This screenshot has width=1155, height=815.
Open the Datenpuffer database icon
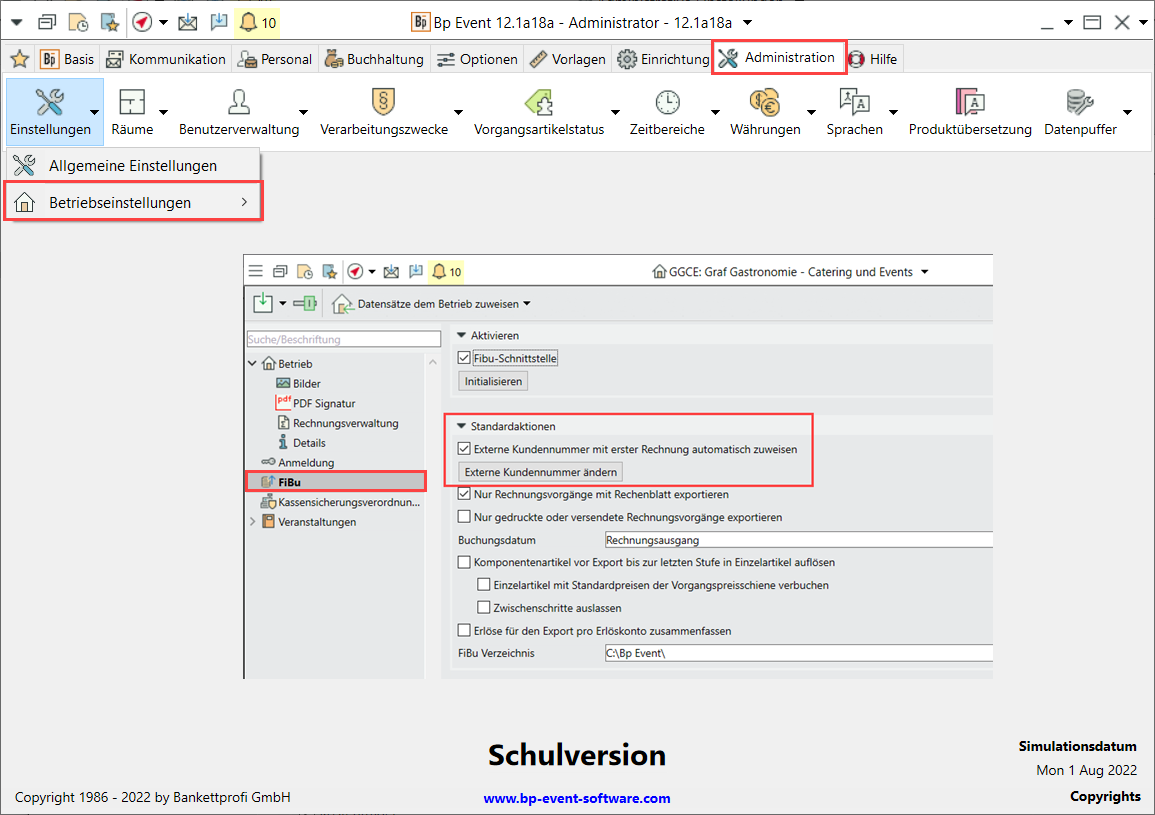1080,102
